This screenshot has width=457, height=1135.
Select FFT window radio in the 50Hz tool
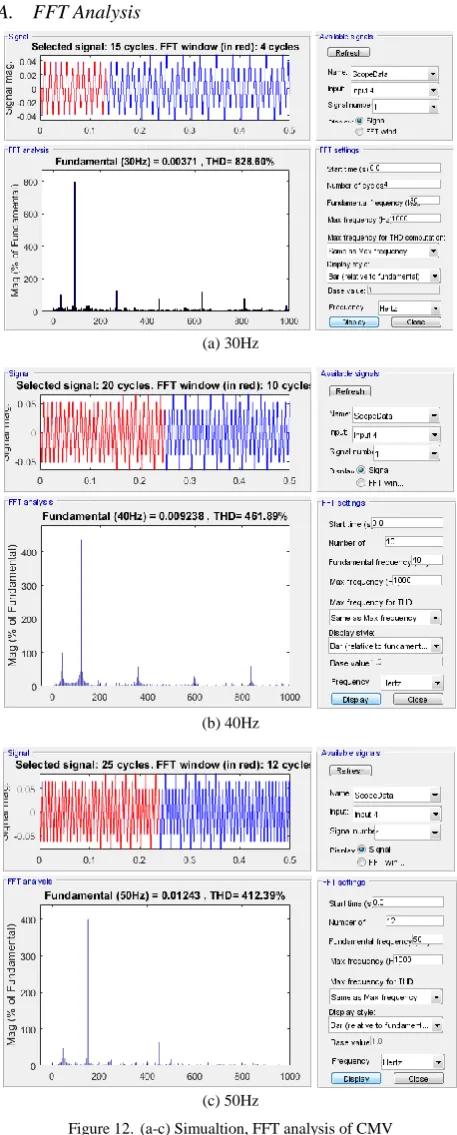(x=359, y=861)
